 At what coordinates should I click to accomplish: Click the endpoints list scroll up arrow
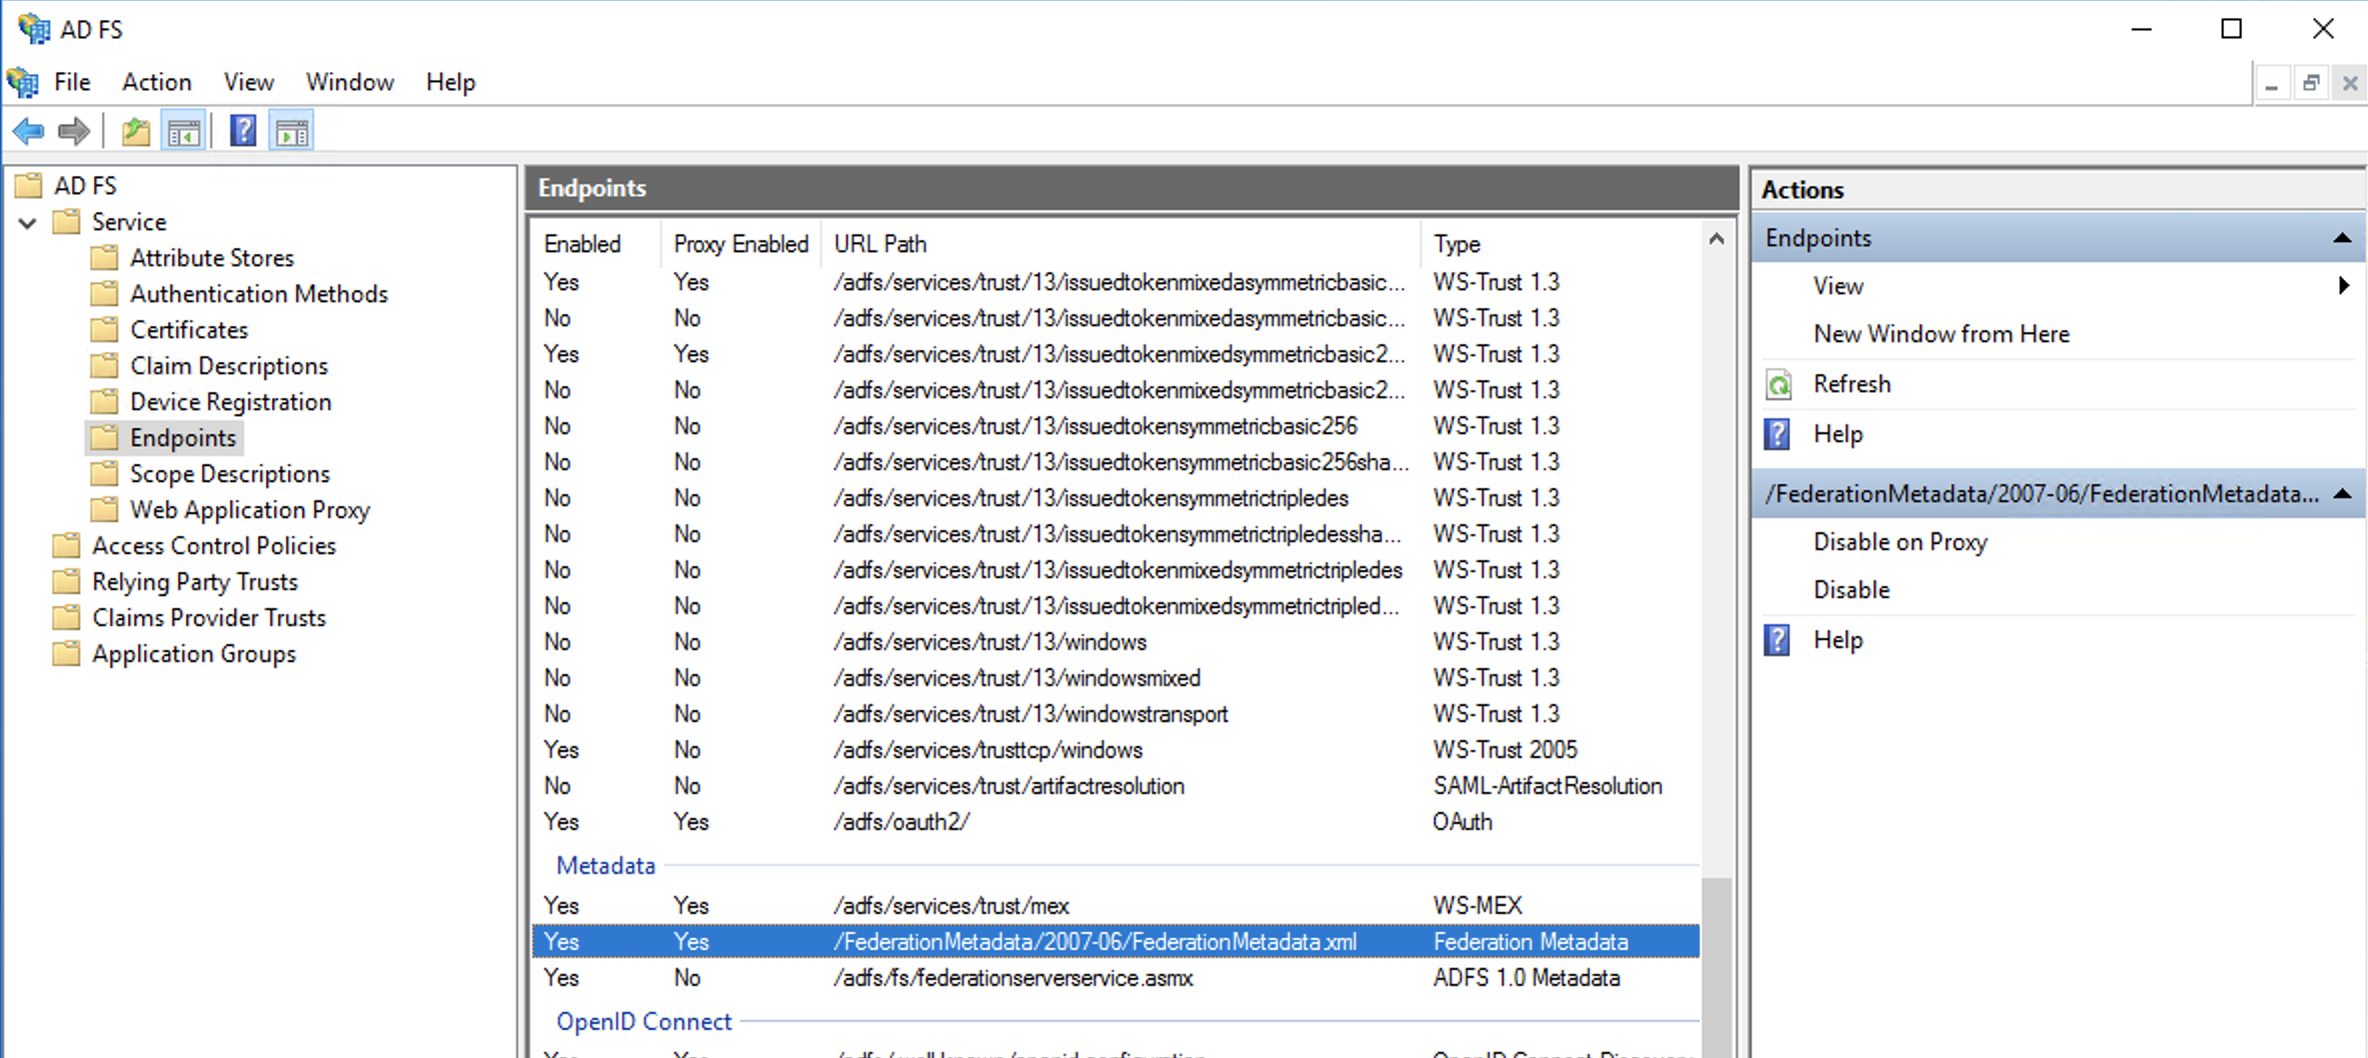[x=1716, y=239]
